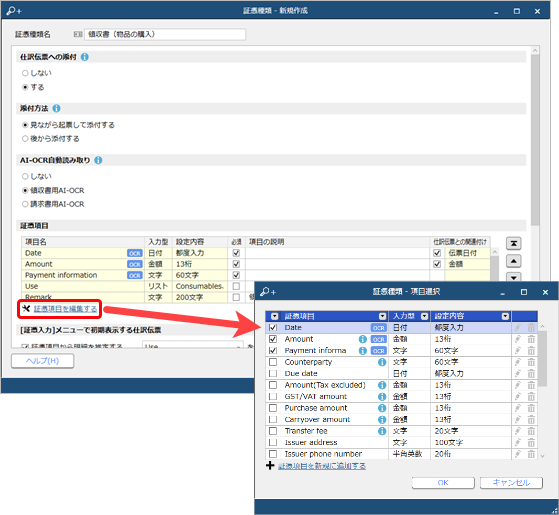The height and width of the screenshot is (515, 559).
Task: Click the move-to-top arrow button
Action: click(513, 243)
